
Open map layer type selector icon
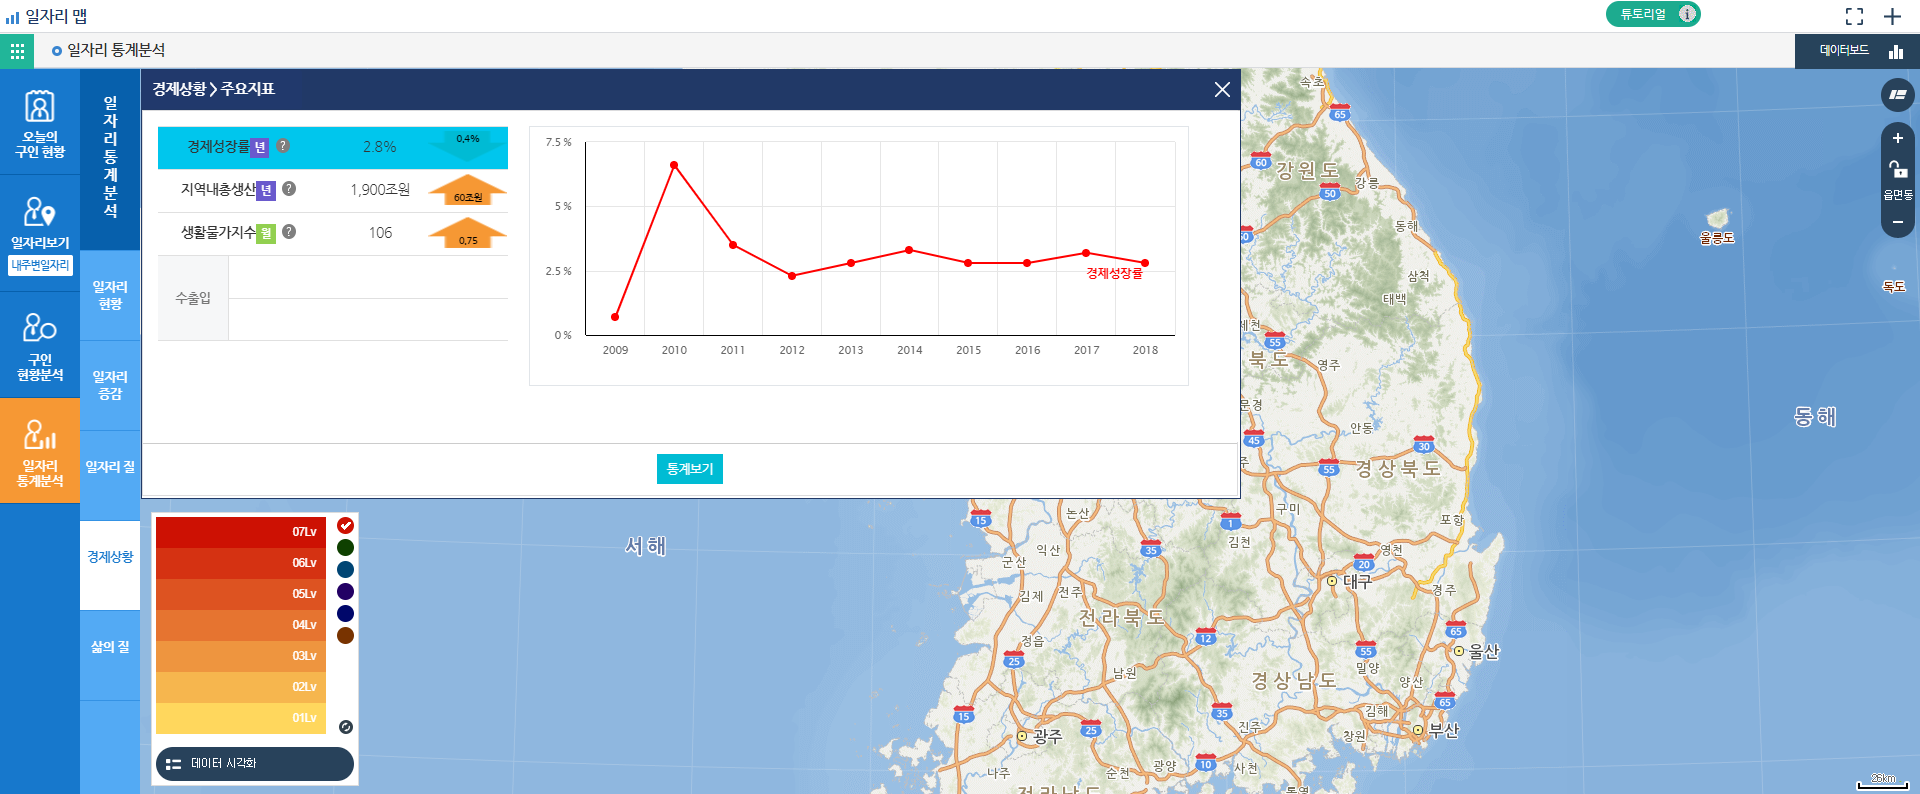point(1897,95)
